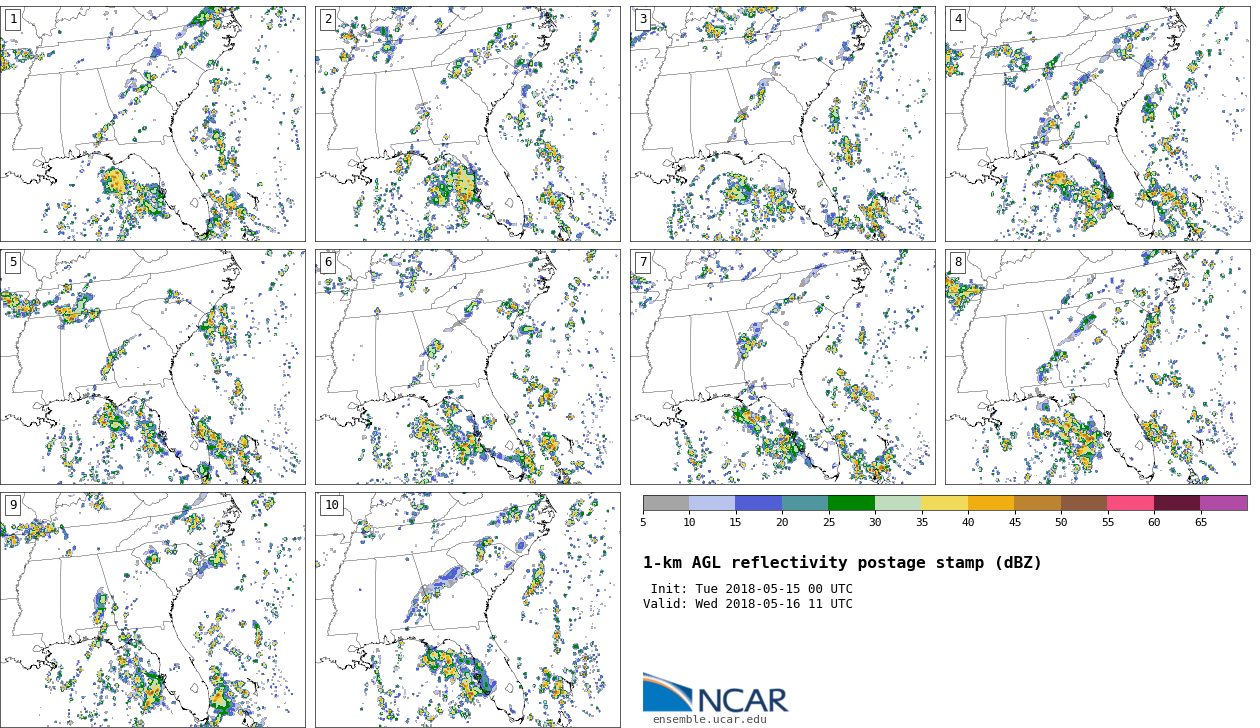Click the number 10 panel label
Screen dimensions: 1260x728
[331, 505]
